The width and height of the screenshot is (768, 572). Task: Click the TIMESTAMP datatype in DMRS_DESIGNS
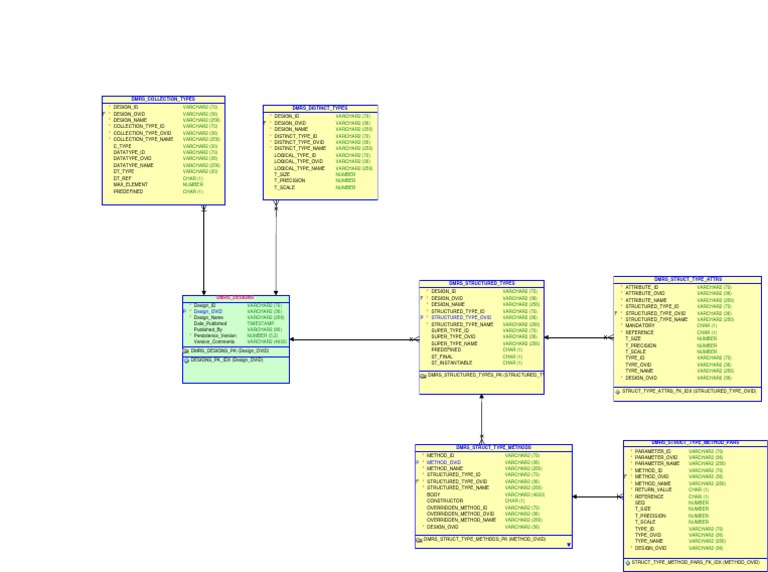click(261, 323)
